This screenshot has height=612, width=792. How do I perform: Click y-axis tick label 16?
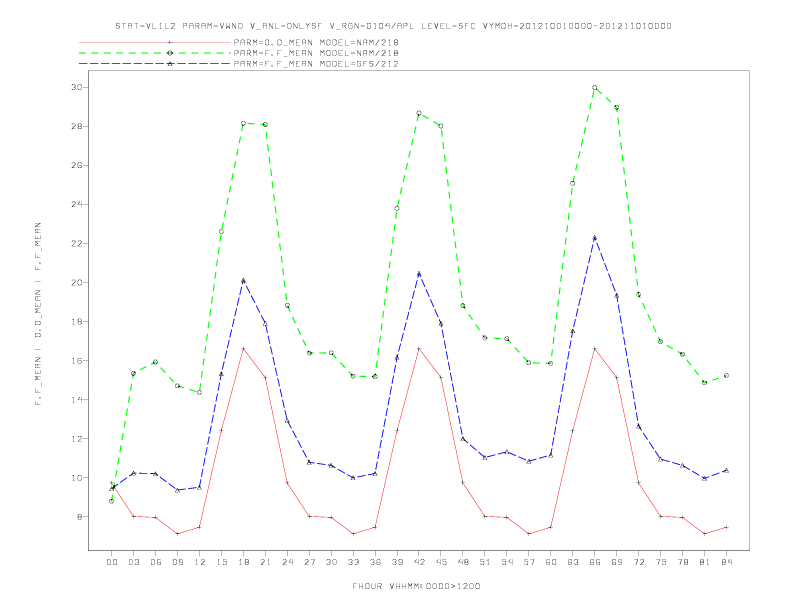click(x=77, y=361)
